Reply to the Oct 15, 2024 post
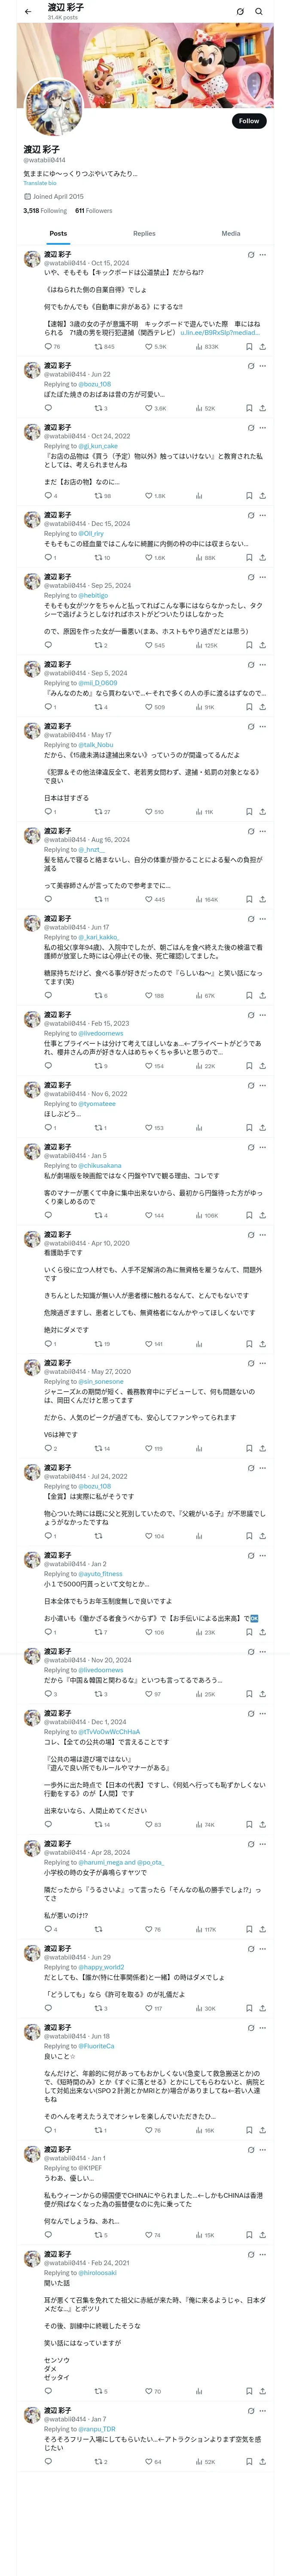Viewport: 290px width, 2576px height. [x=47, y=346]
